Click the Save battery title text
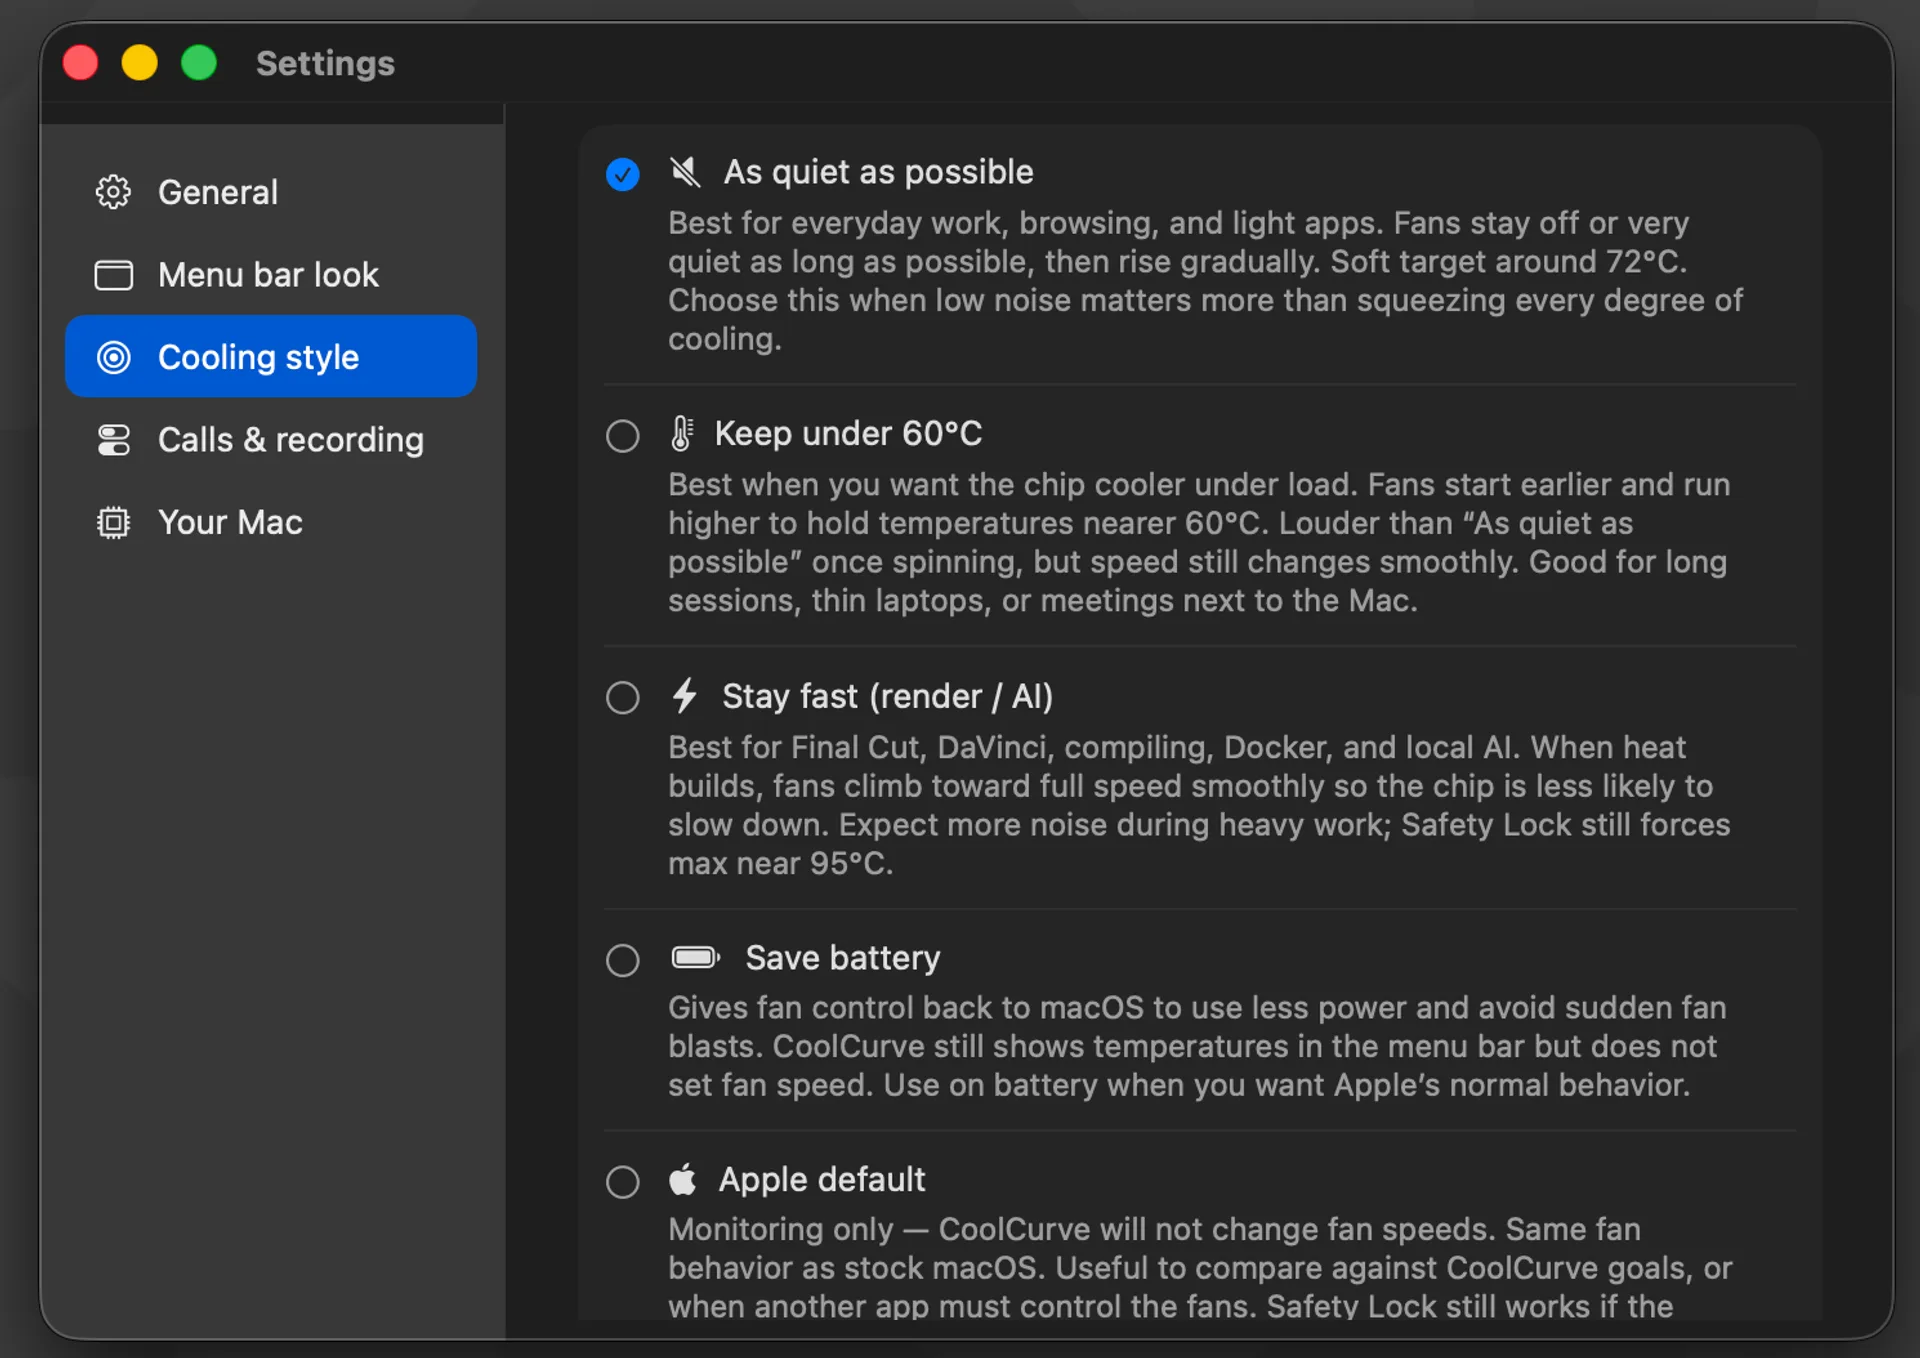This screenshot has width=1920, height=1358. tap(842, 958)
